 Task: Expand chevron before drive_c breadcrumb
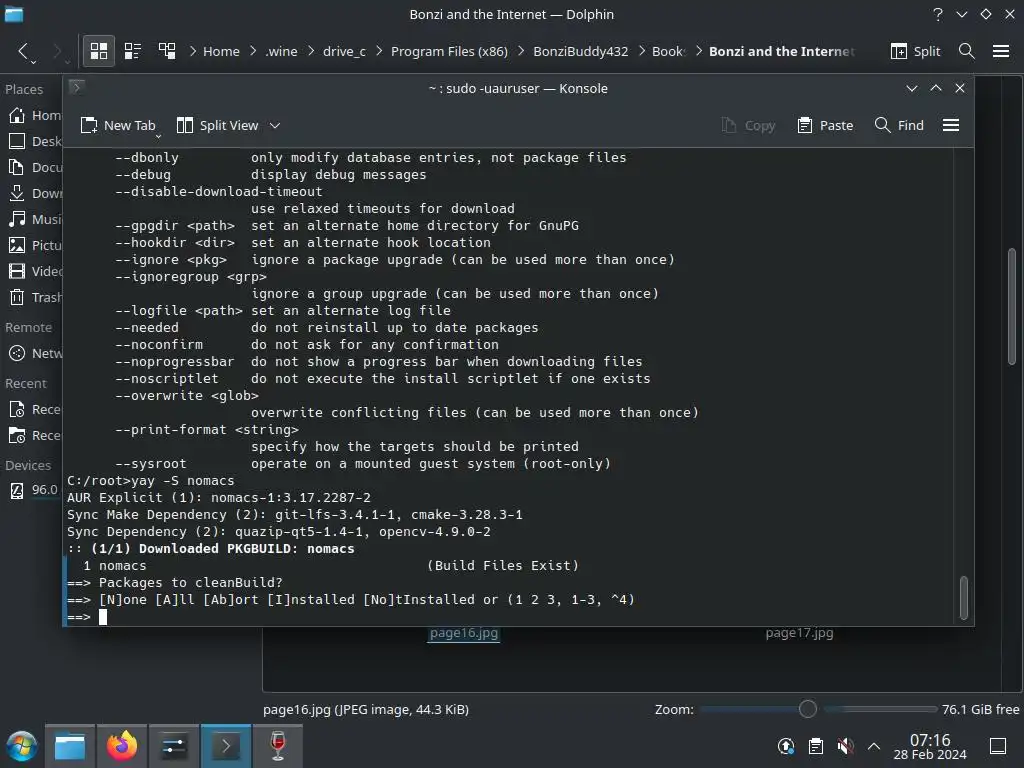point(311,51)
